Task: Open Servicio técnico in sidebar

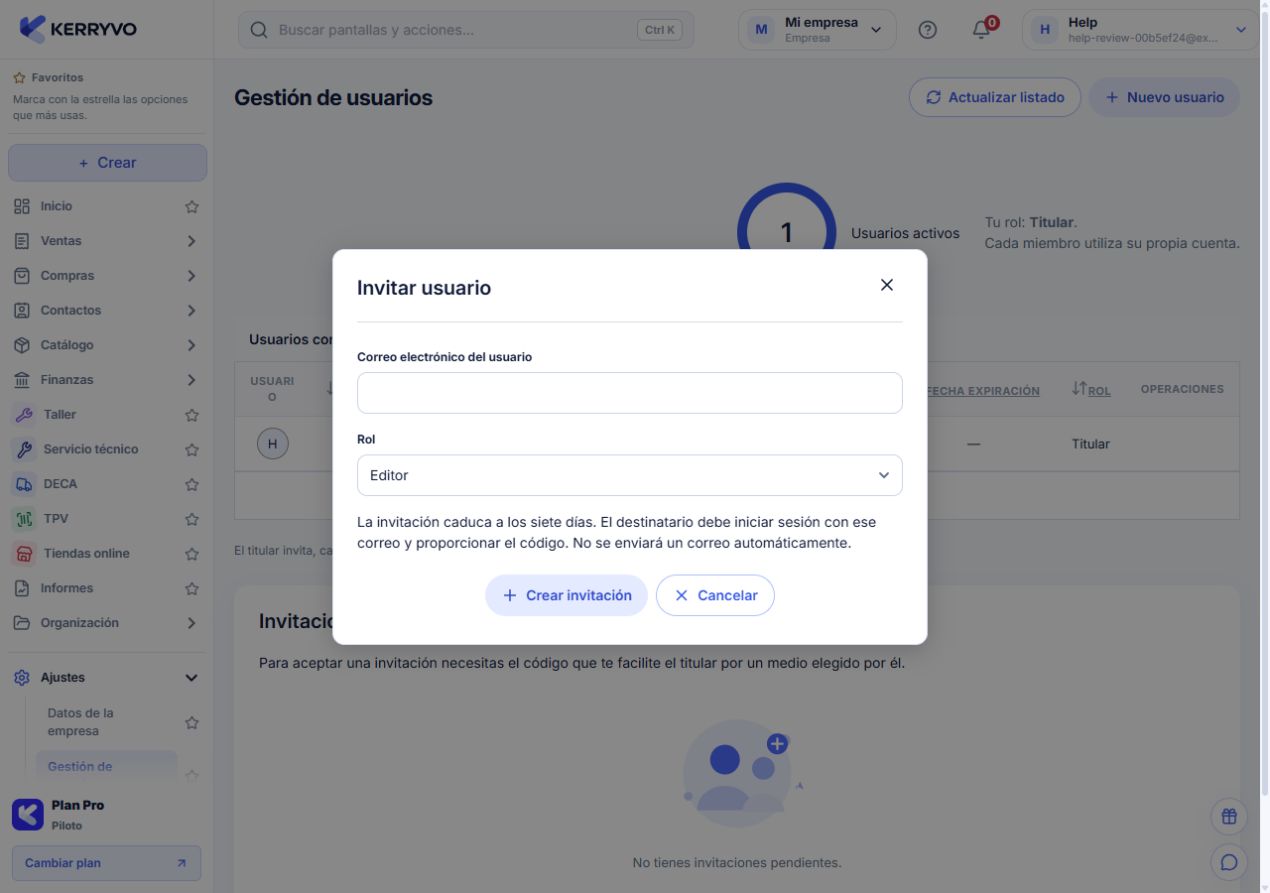Action: click(x=91, y=449)
